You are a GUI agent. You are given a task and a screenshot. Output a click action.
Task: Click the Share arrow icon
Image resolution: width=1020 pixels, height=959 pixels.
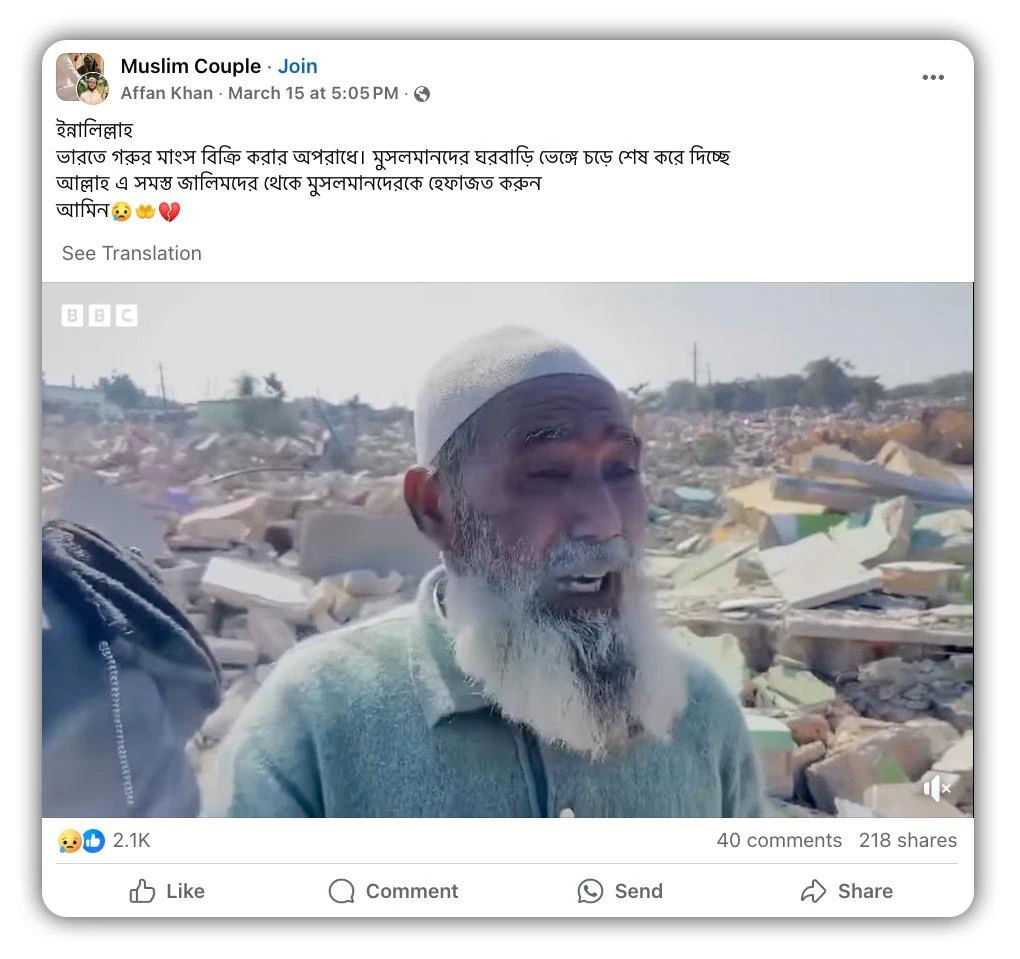pyautogui.click(x=814, y=891)
